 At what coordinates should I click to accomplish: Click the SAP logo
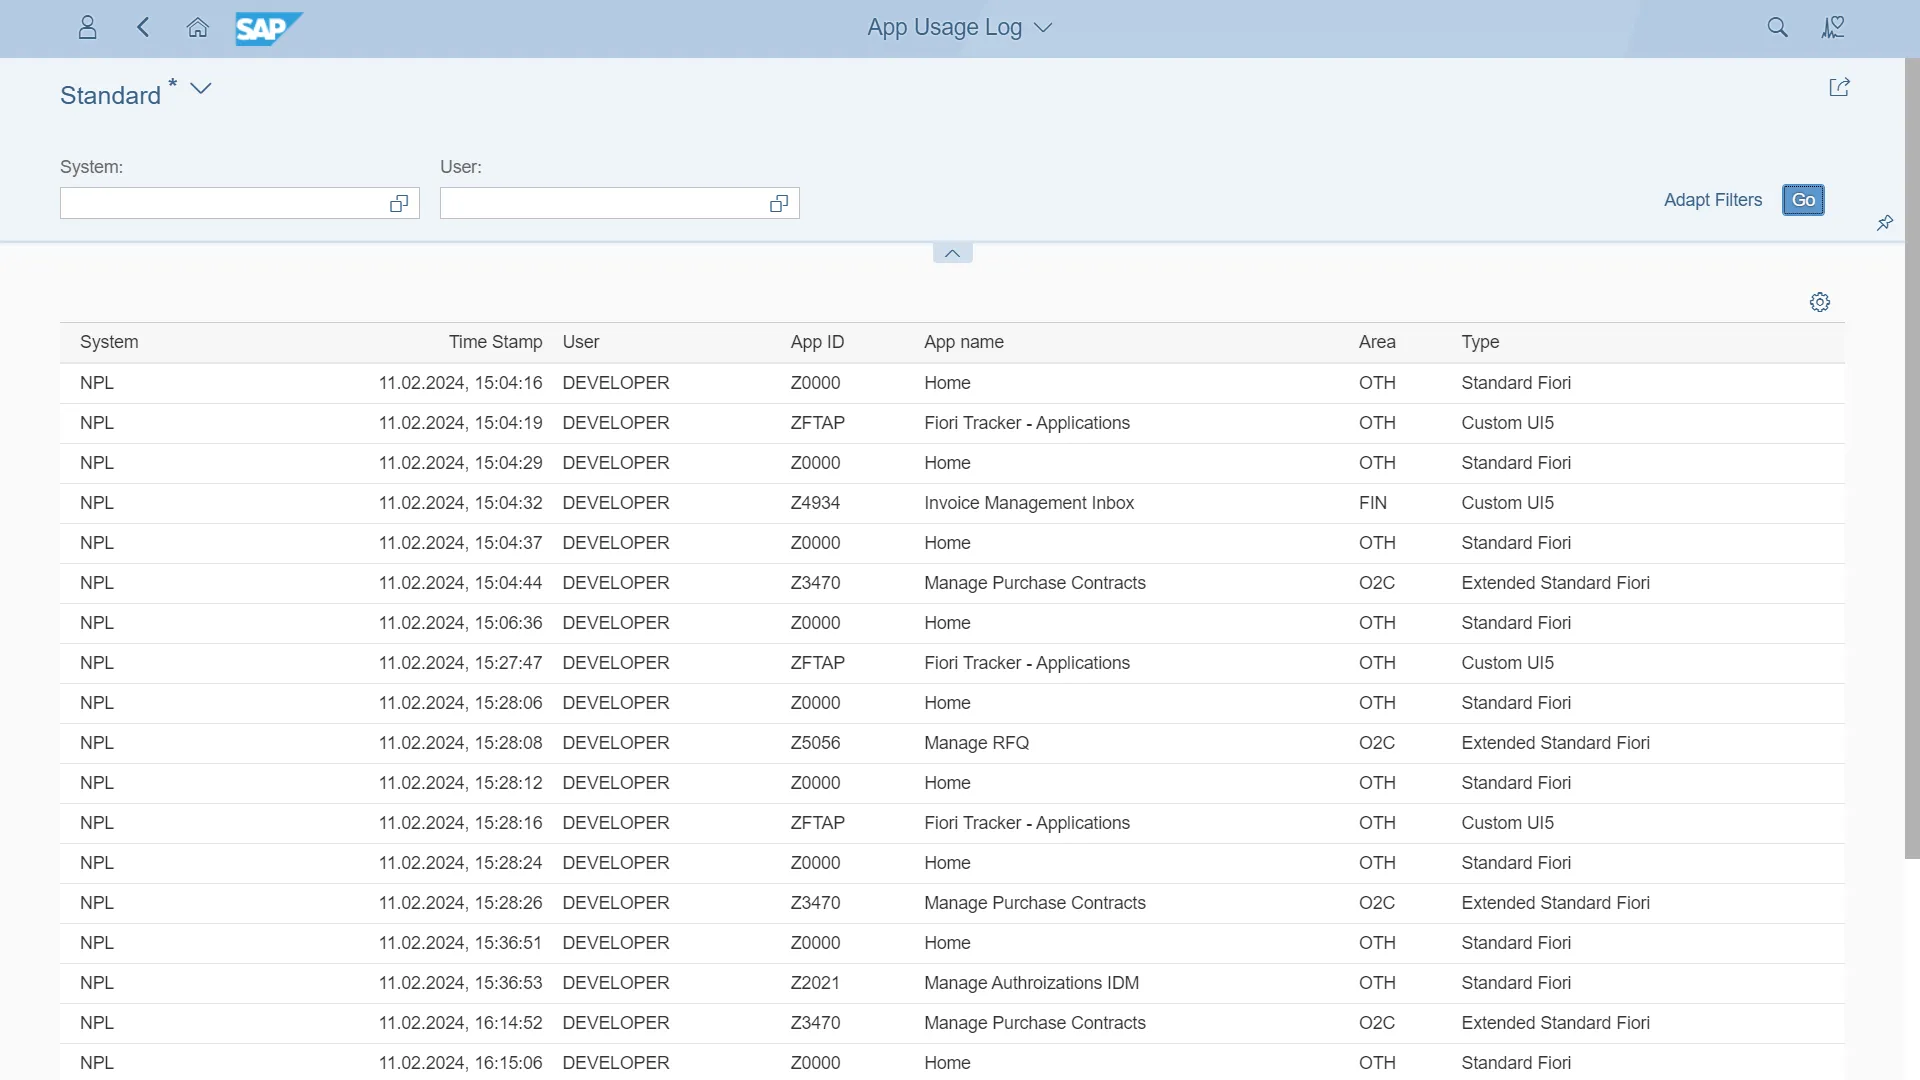pyautogui.click(x=268, y=28)
